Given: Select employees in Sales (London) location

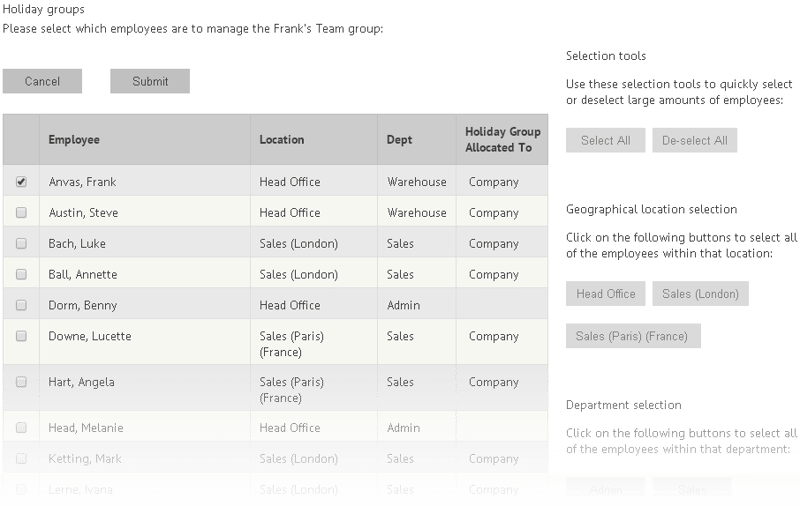Looking at the screenshot, I should tap(701, 294).
